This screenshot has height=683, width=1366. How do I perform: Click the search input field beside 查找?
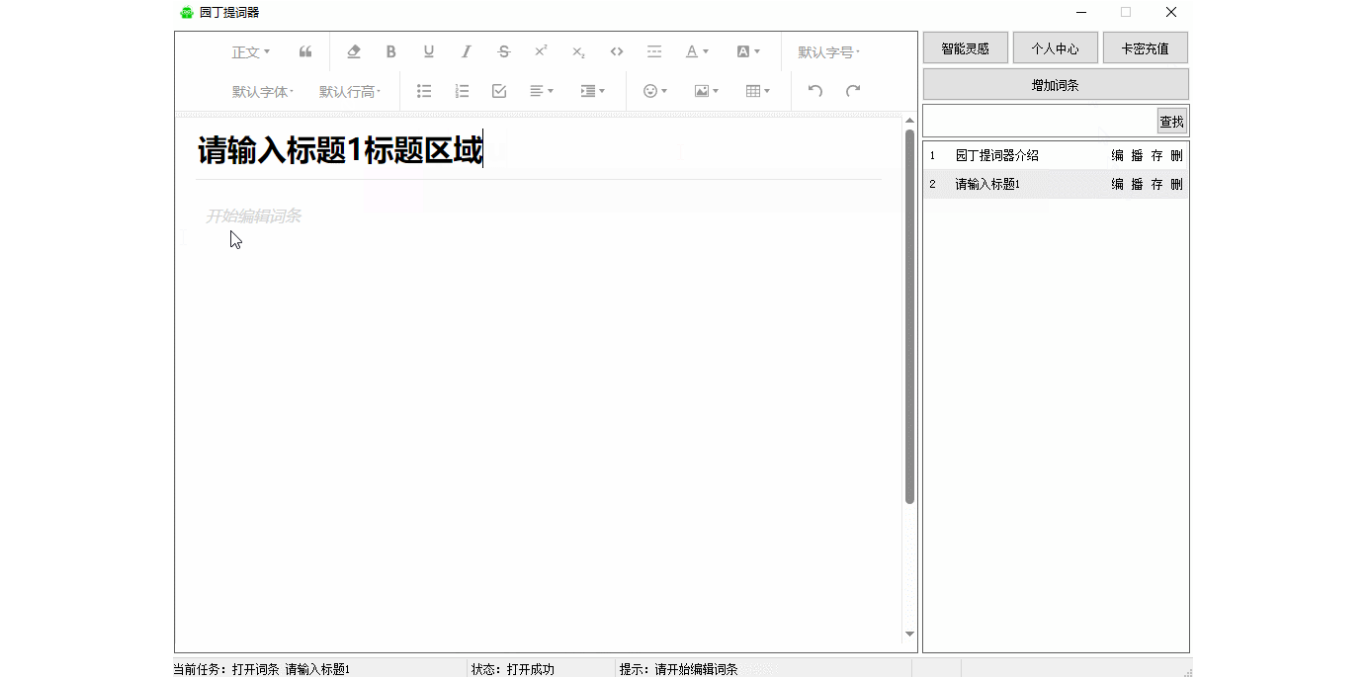click(1039, 122)
